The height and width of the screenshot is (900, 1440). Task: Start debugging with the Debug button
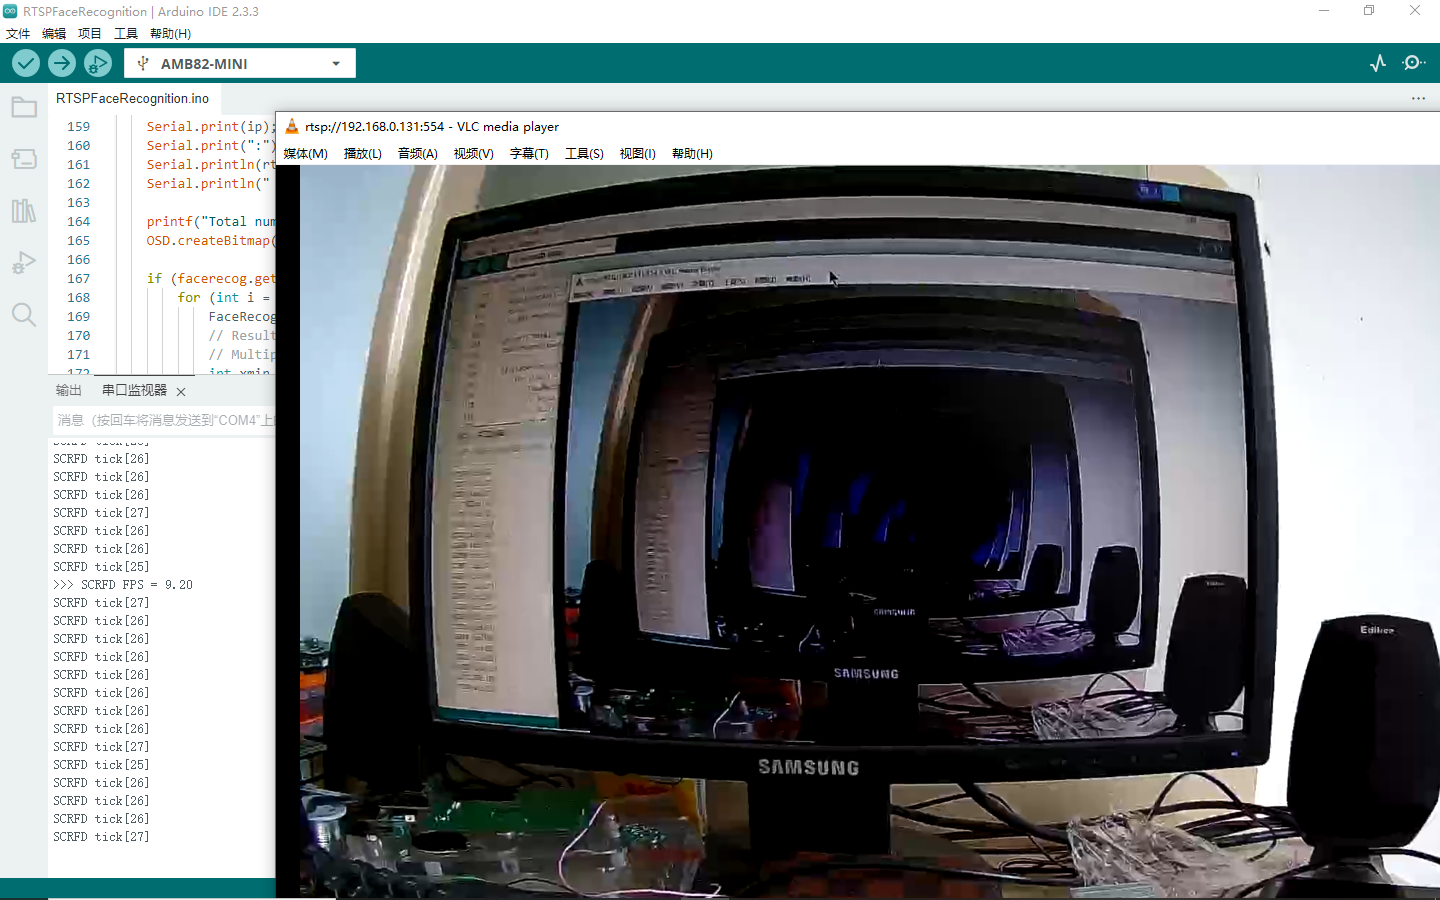(98, 63)
